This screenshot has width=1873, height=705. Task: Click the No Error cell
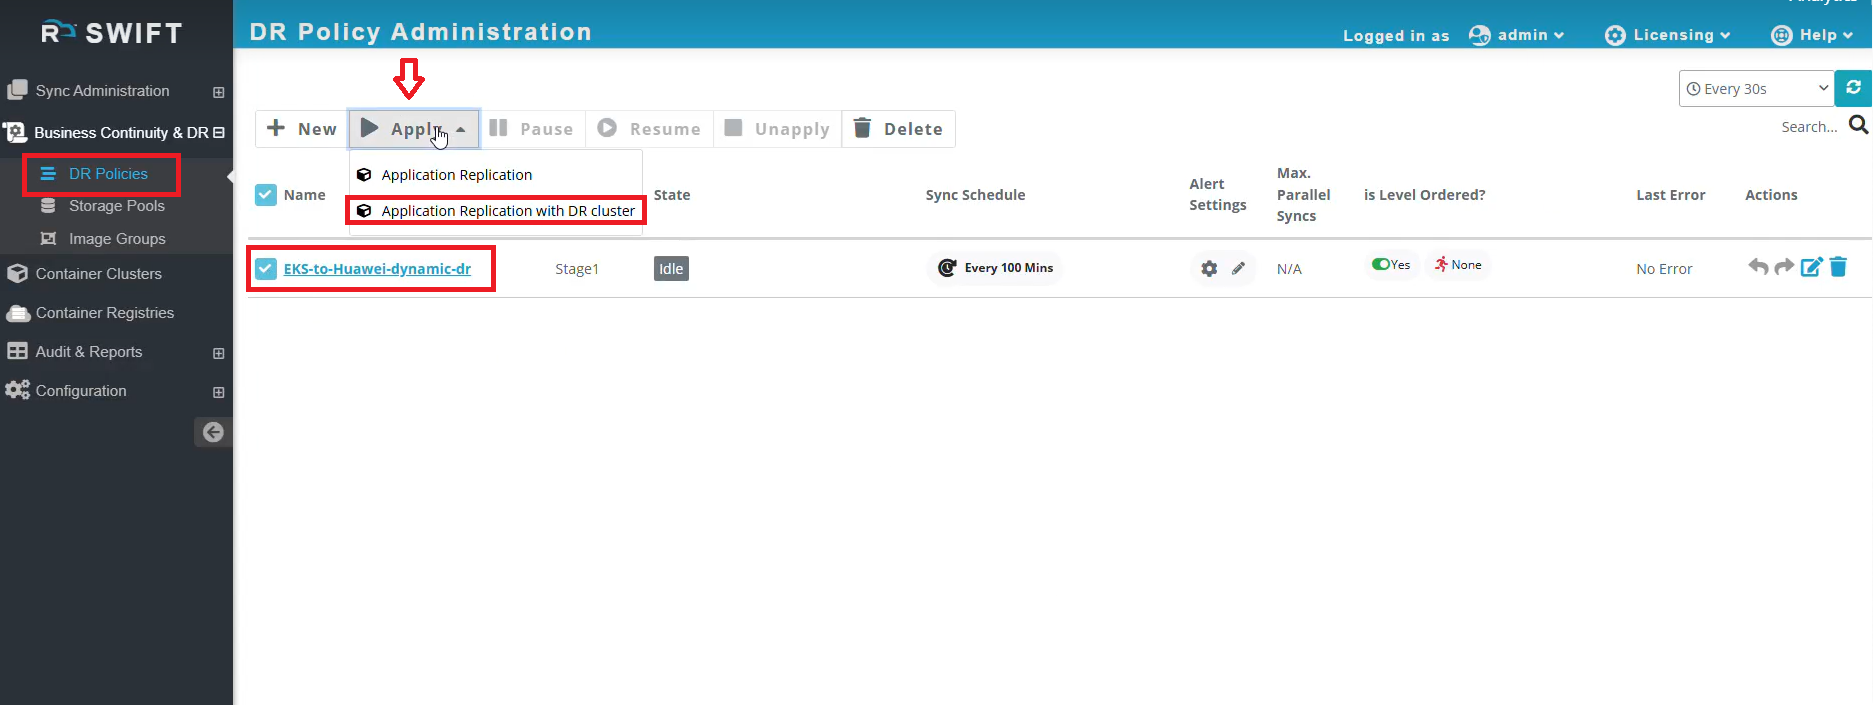1664,269
